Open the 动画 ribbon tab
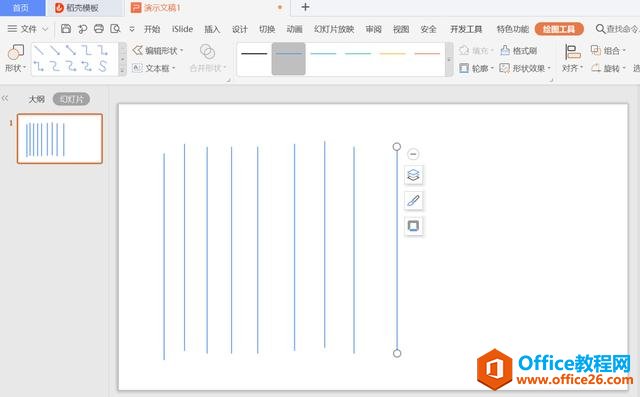The height and width of the screenshot is (397, 640). pyautogui.click(x=294, y=29)
